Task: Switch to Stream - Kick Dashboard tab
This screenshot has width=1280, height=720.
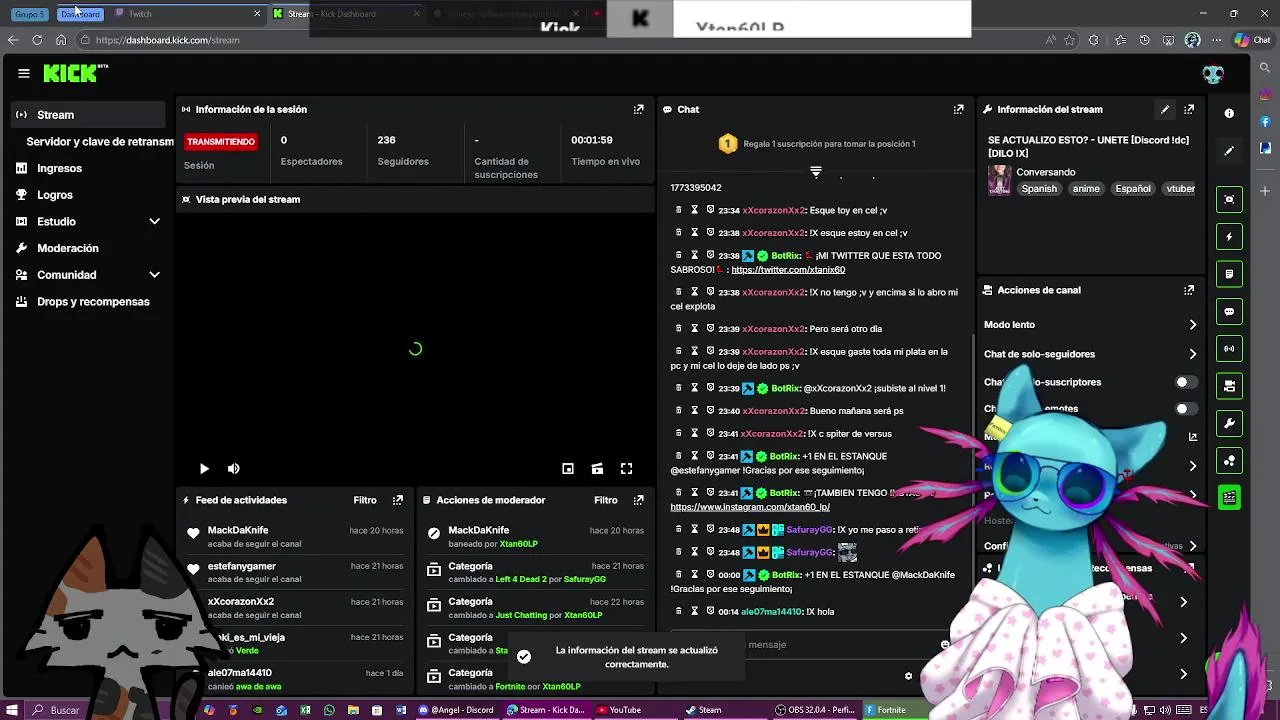Action: click(x=345, y=14)
